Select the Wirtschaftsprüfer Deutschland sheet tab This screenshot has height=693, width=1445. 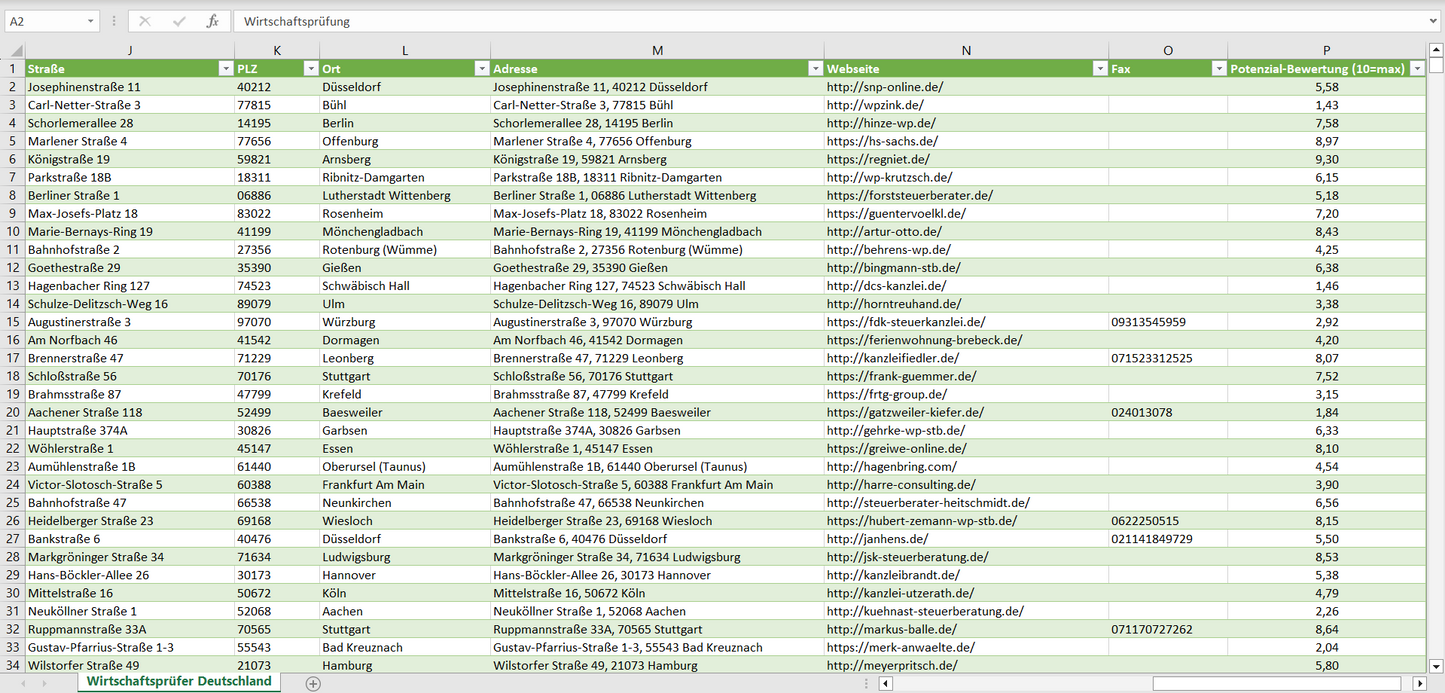tap(178, 681)
